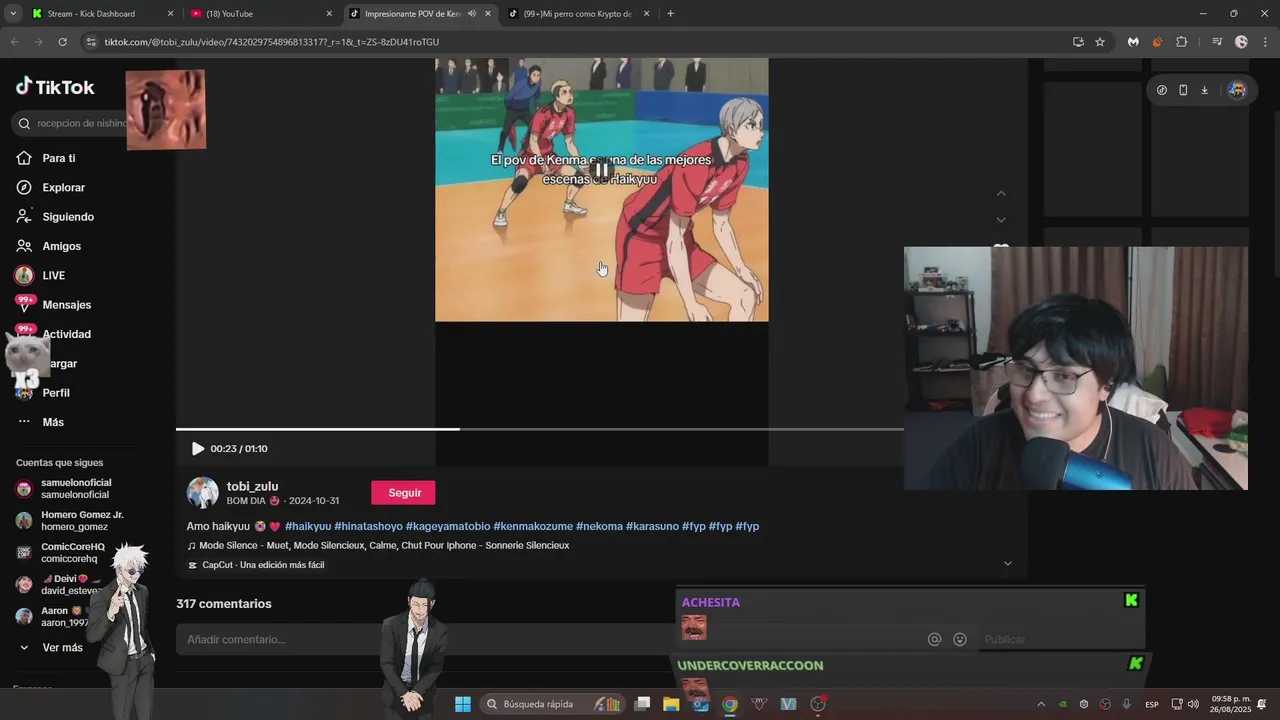Reload the page in Chrome
This screenshot has height=720, width=1280.
(x=62, y=42)
